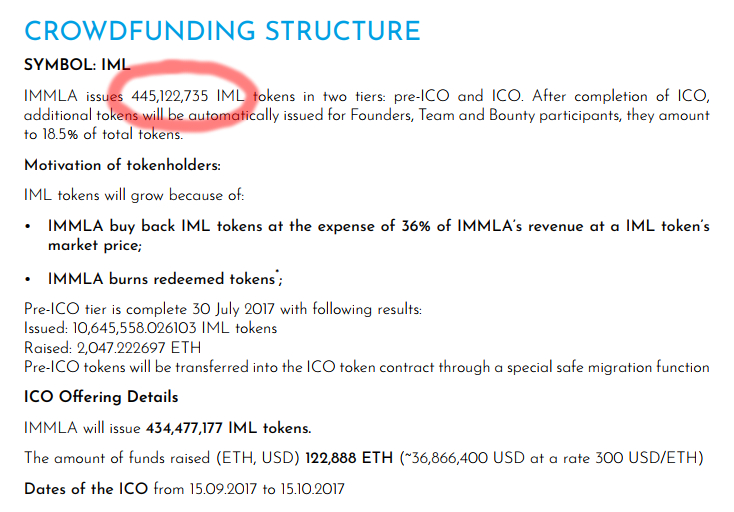Click the bold 434,477,177 IML tokens text

coord(228,428)
